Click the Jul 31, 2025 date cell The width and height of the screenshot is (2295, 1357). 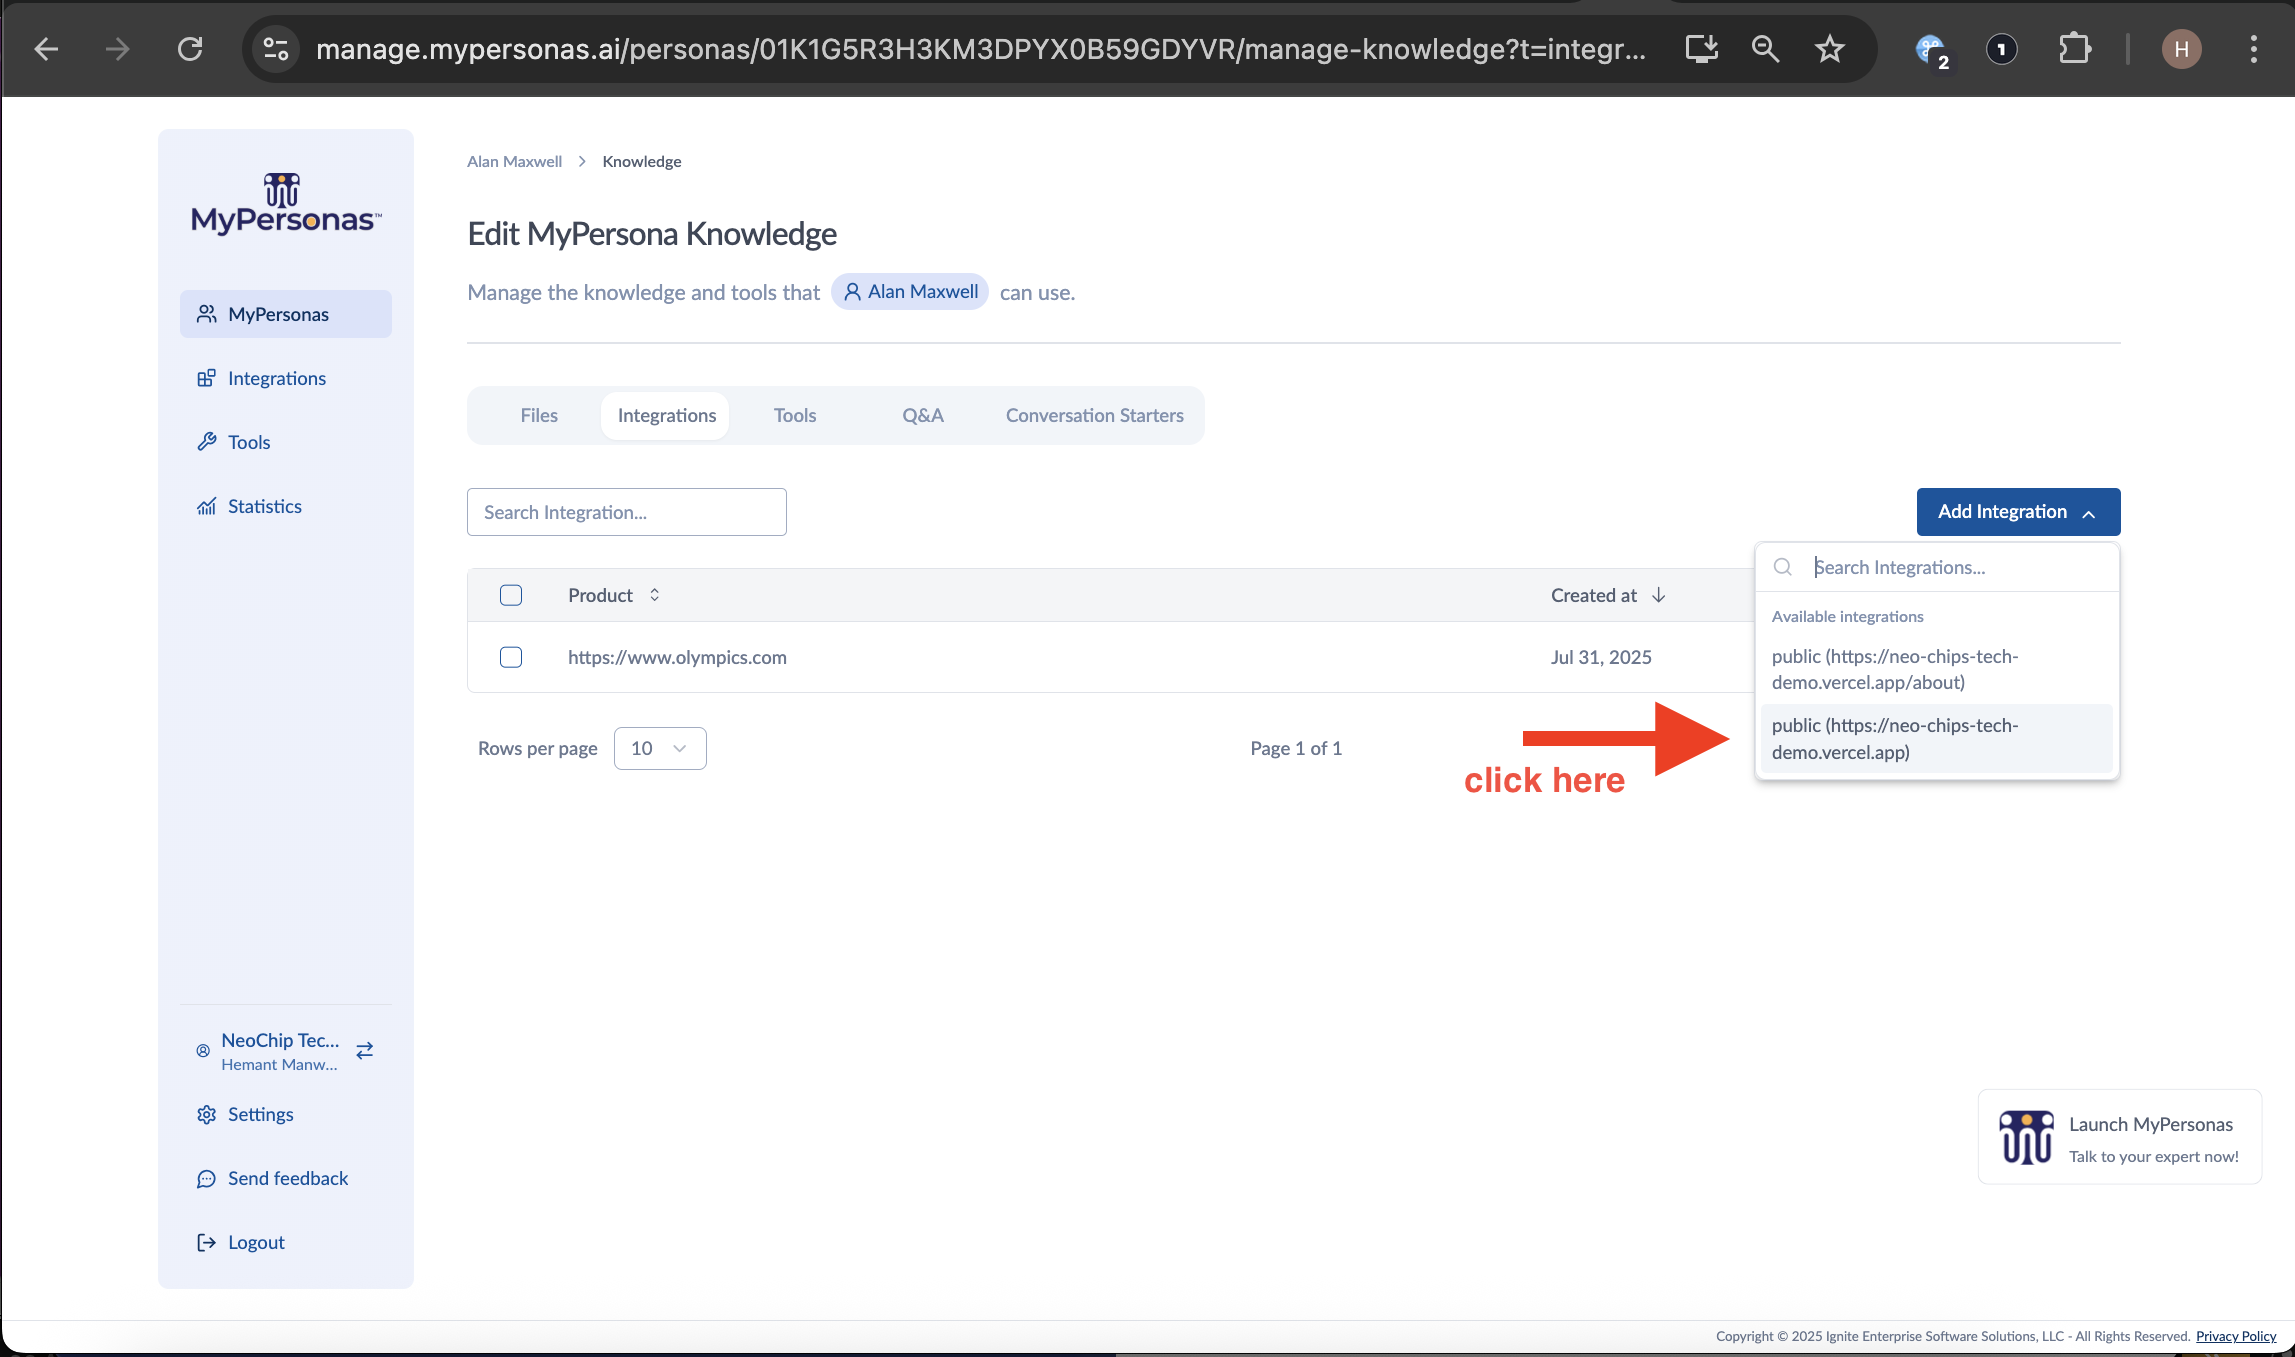click(x=1601, y=657)
